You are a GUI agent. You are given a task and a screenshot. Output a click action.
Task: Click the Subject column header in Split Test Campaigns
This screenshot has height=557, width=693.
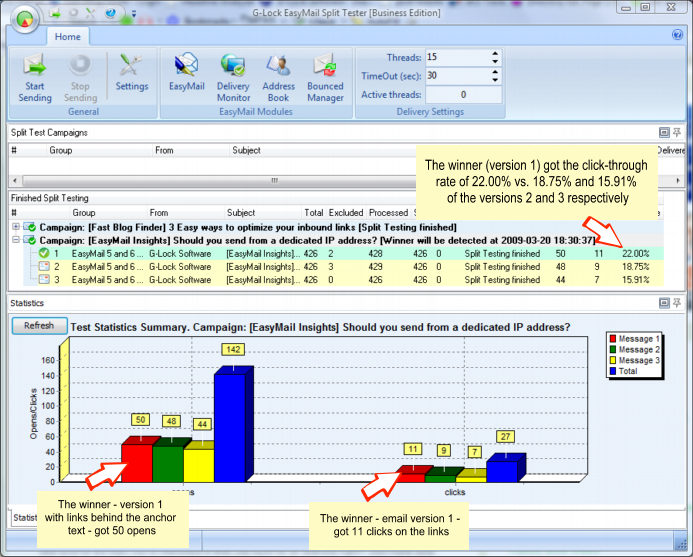coord(246,150)
